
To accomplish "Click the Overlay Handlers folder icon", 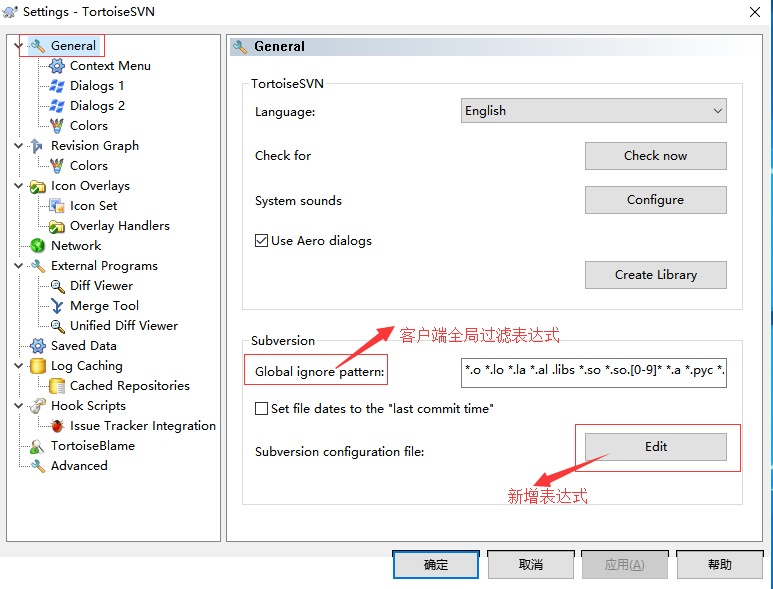I will coord(57,226).
